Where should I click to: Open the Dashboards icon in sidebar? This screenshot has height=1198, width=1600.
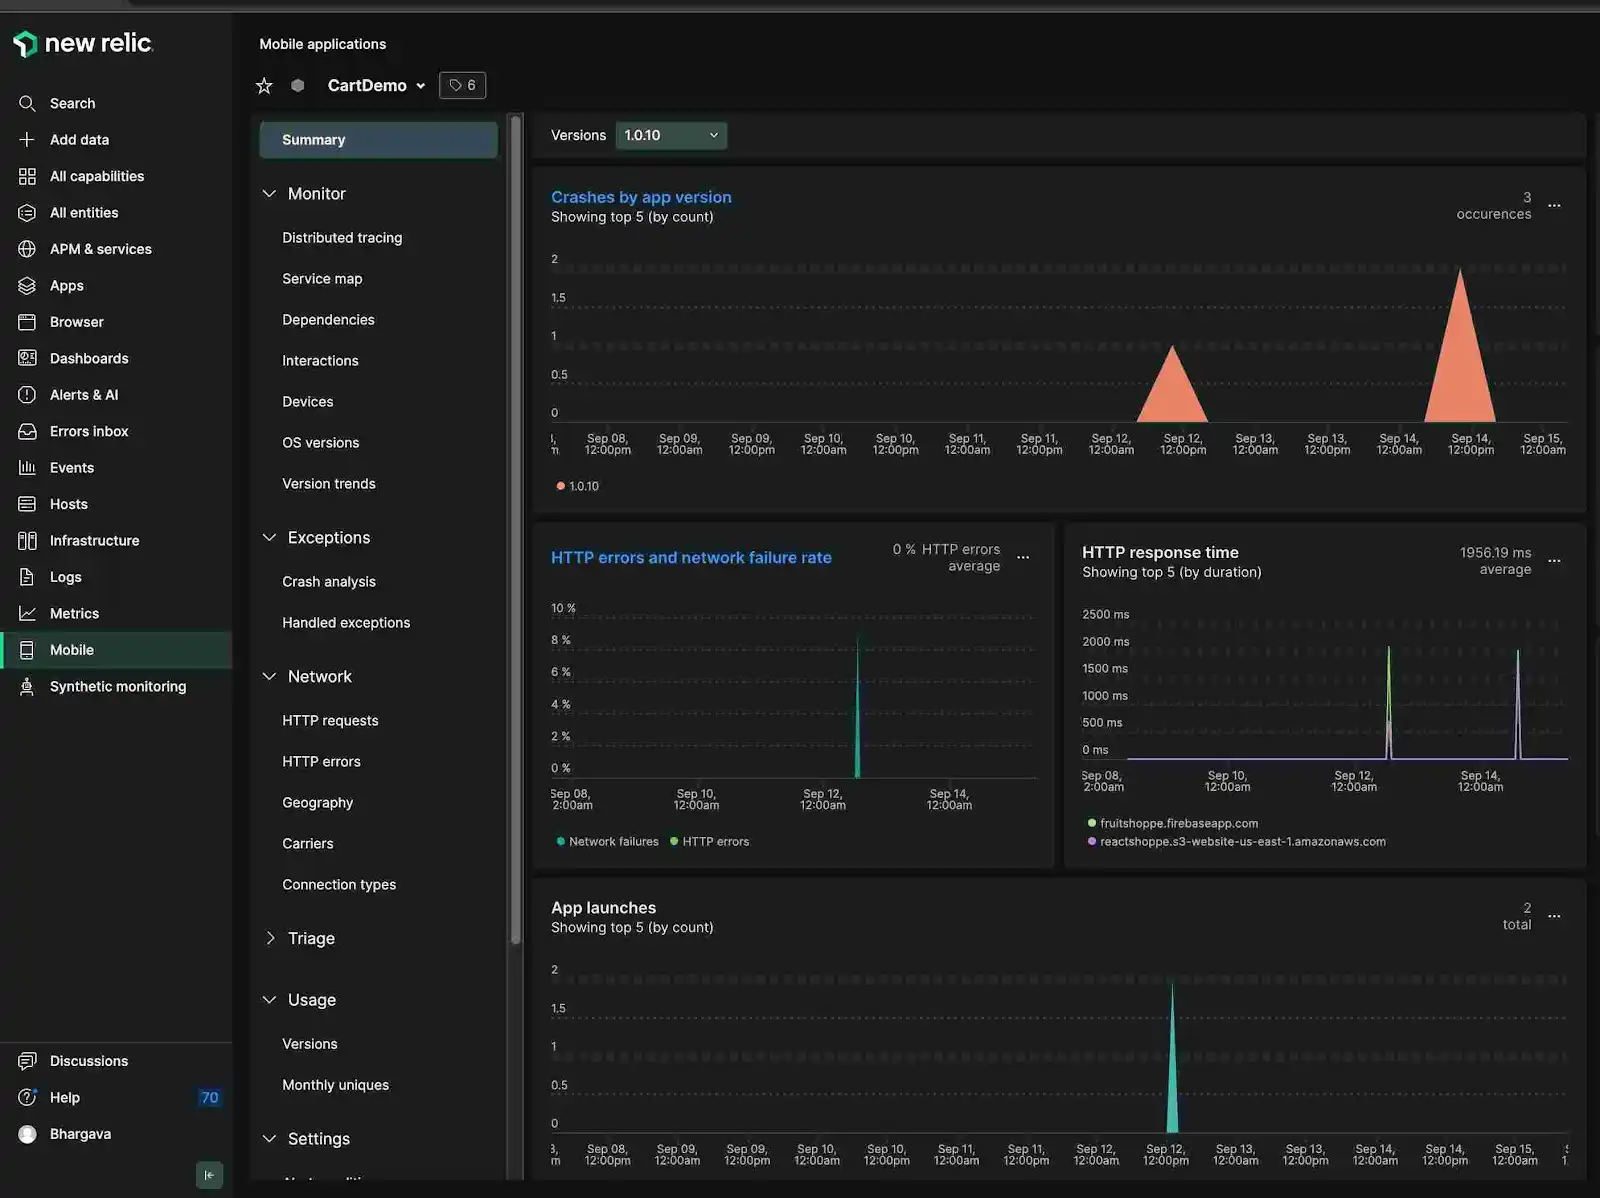[27, 358]
